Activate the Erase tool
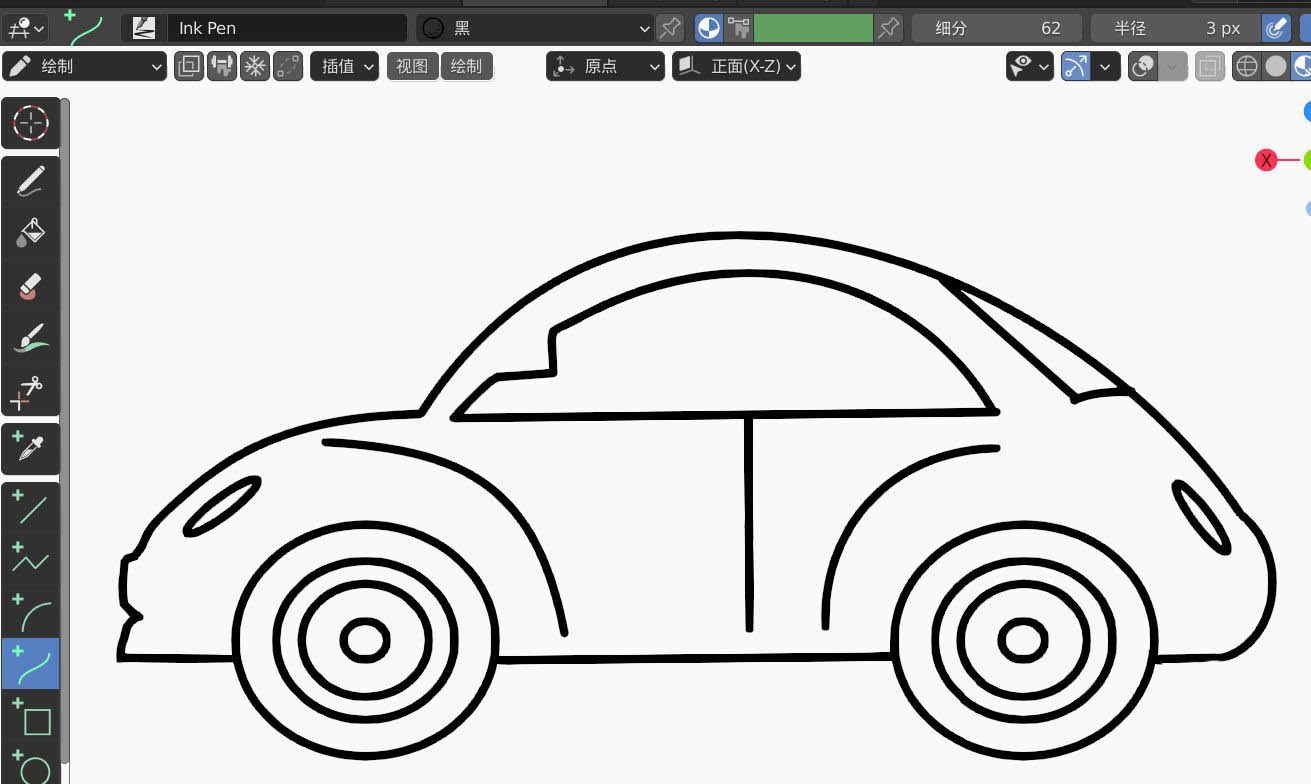 point(30,285)
